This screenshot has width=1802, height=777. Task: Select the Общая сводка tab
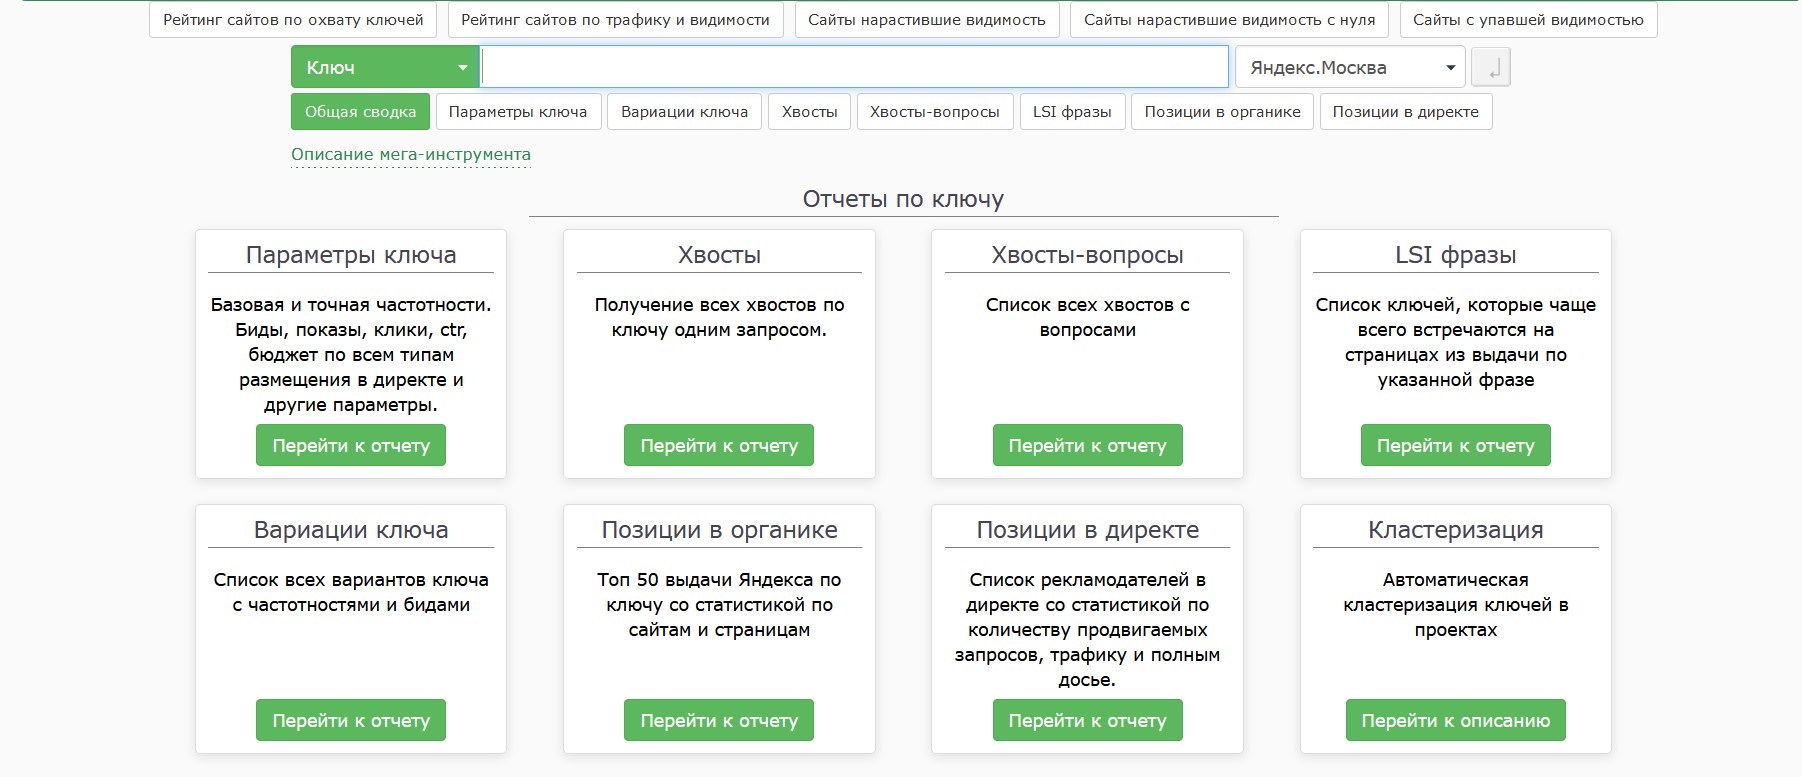pos(360,112)
